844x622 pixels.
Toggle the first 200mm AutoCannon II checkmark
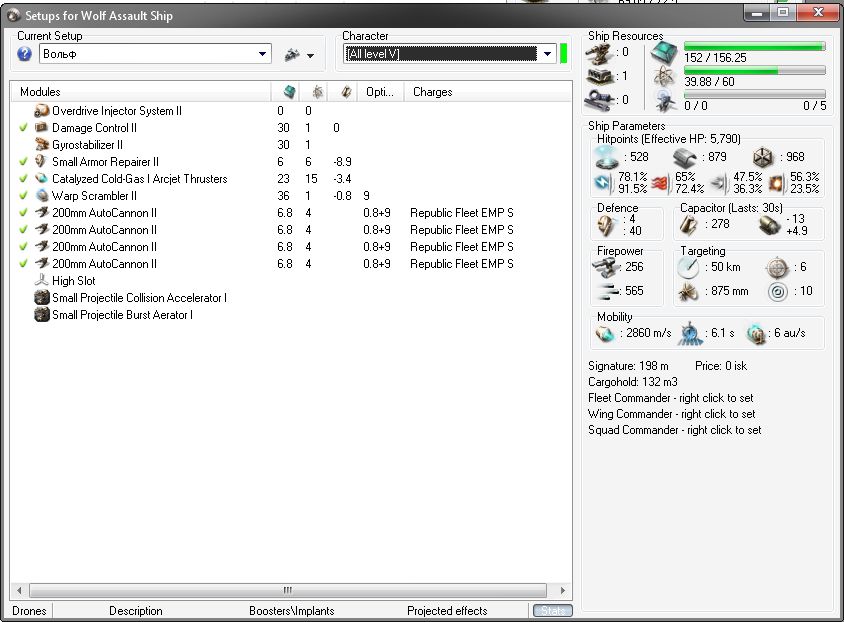click(x=23, y=213)
